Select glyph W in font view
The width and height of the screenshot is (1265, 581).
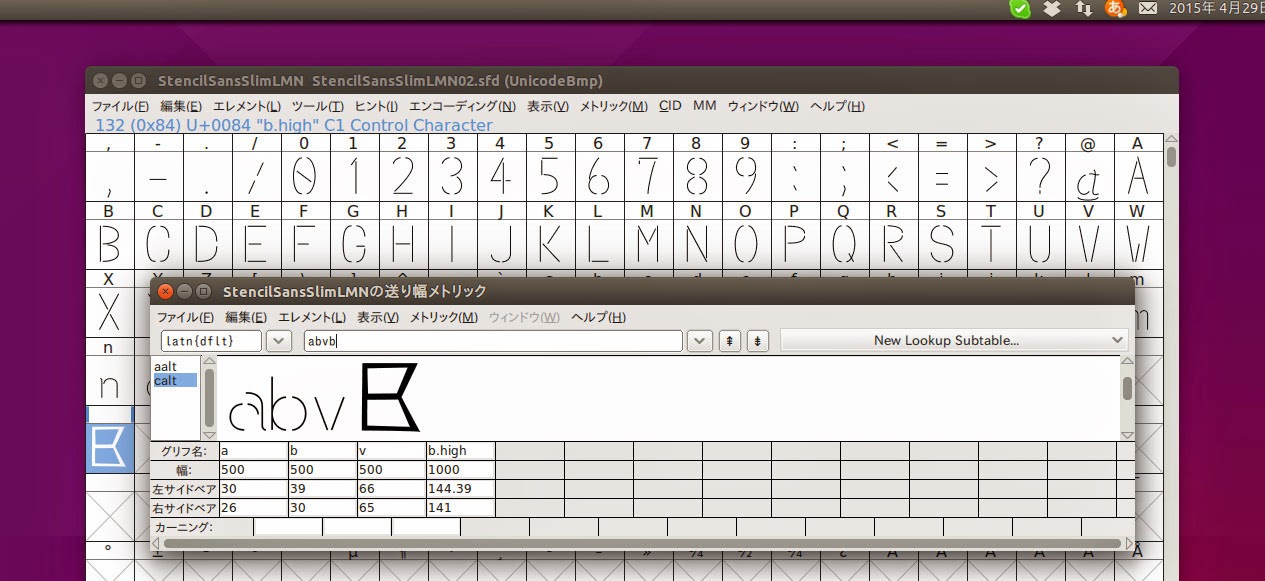click(1137, 245)
